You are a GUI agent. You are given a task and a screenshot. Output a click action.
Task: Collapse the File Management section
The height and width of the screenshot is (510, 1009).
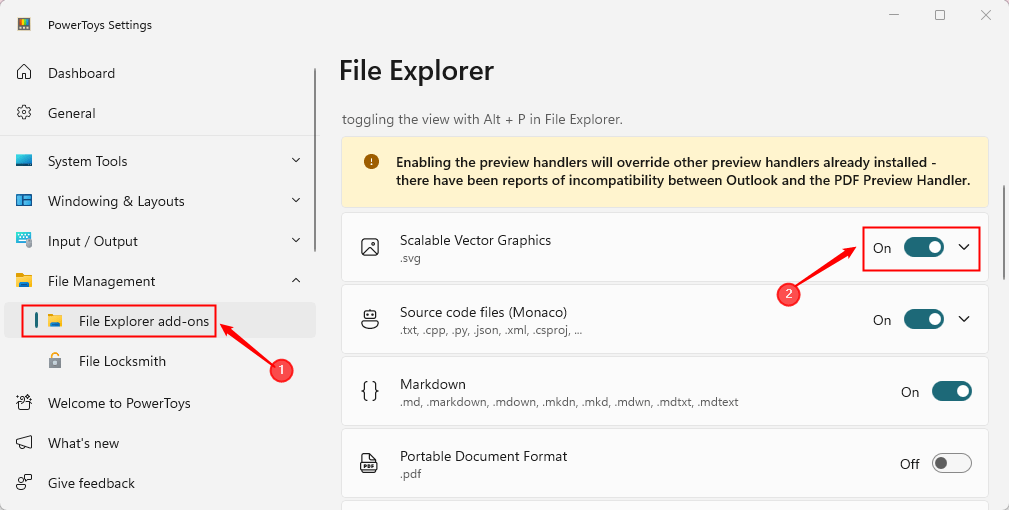pos(296,281)
